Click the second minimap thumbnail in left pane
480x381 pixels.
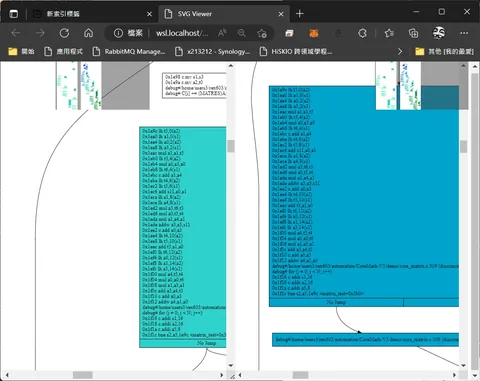[x=91, y=85]
